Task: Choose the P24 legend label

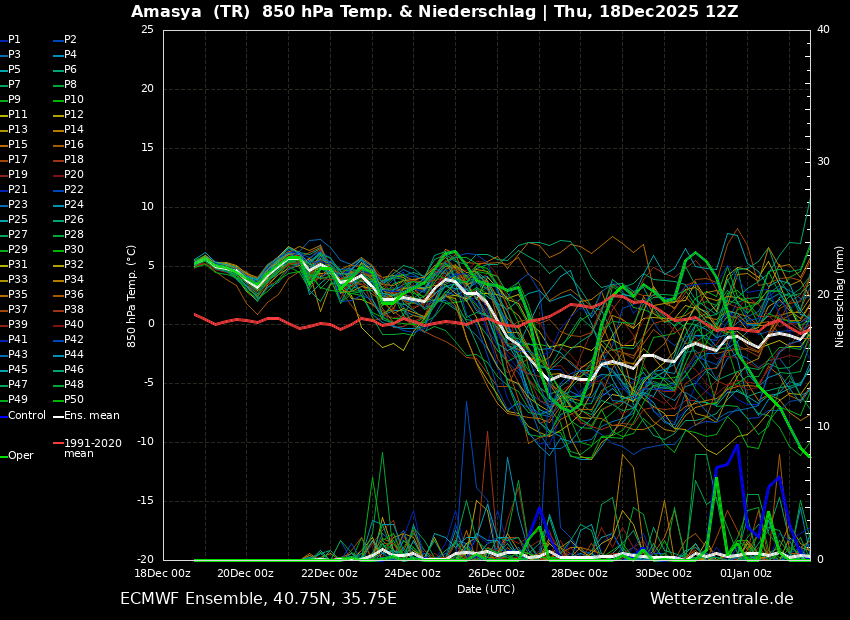Action: click(x=74, y=204)
